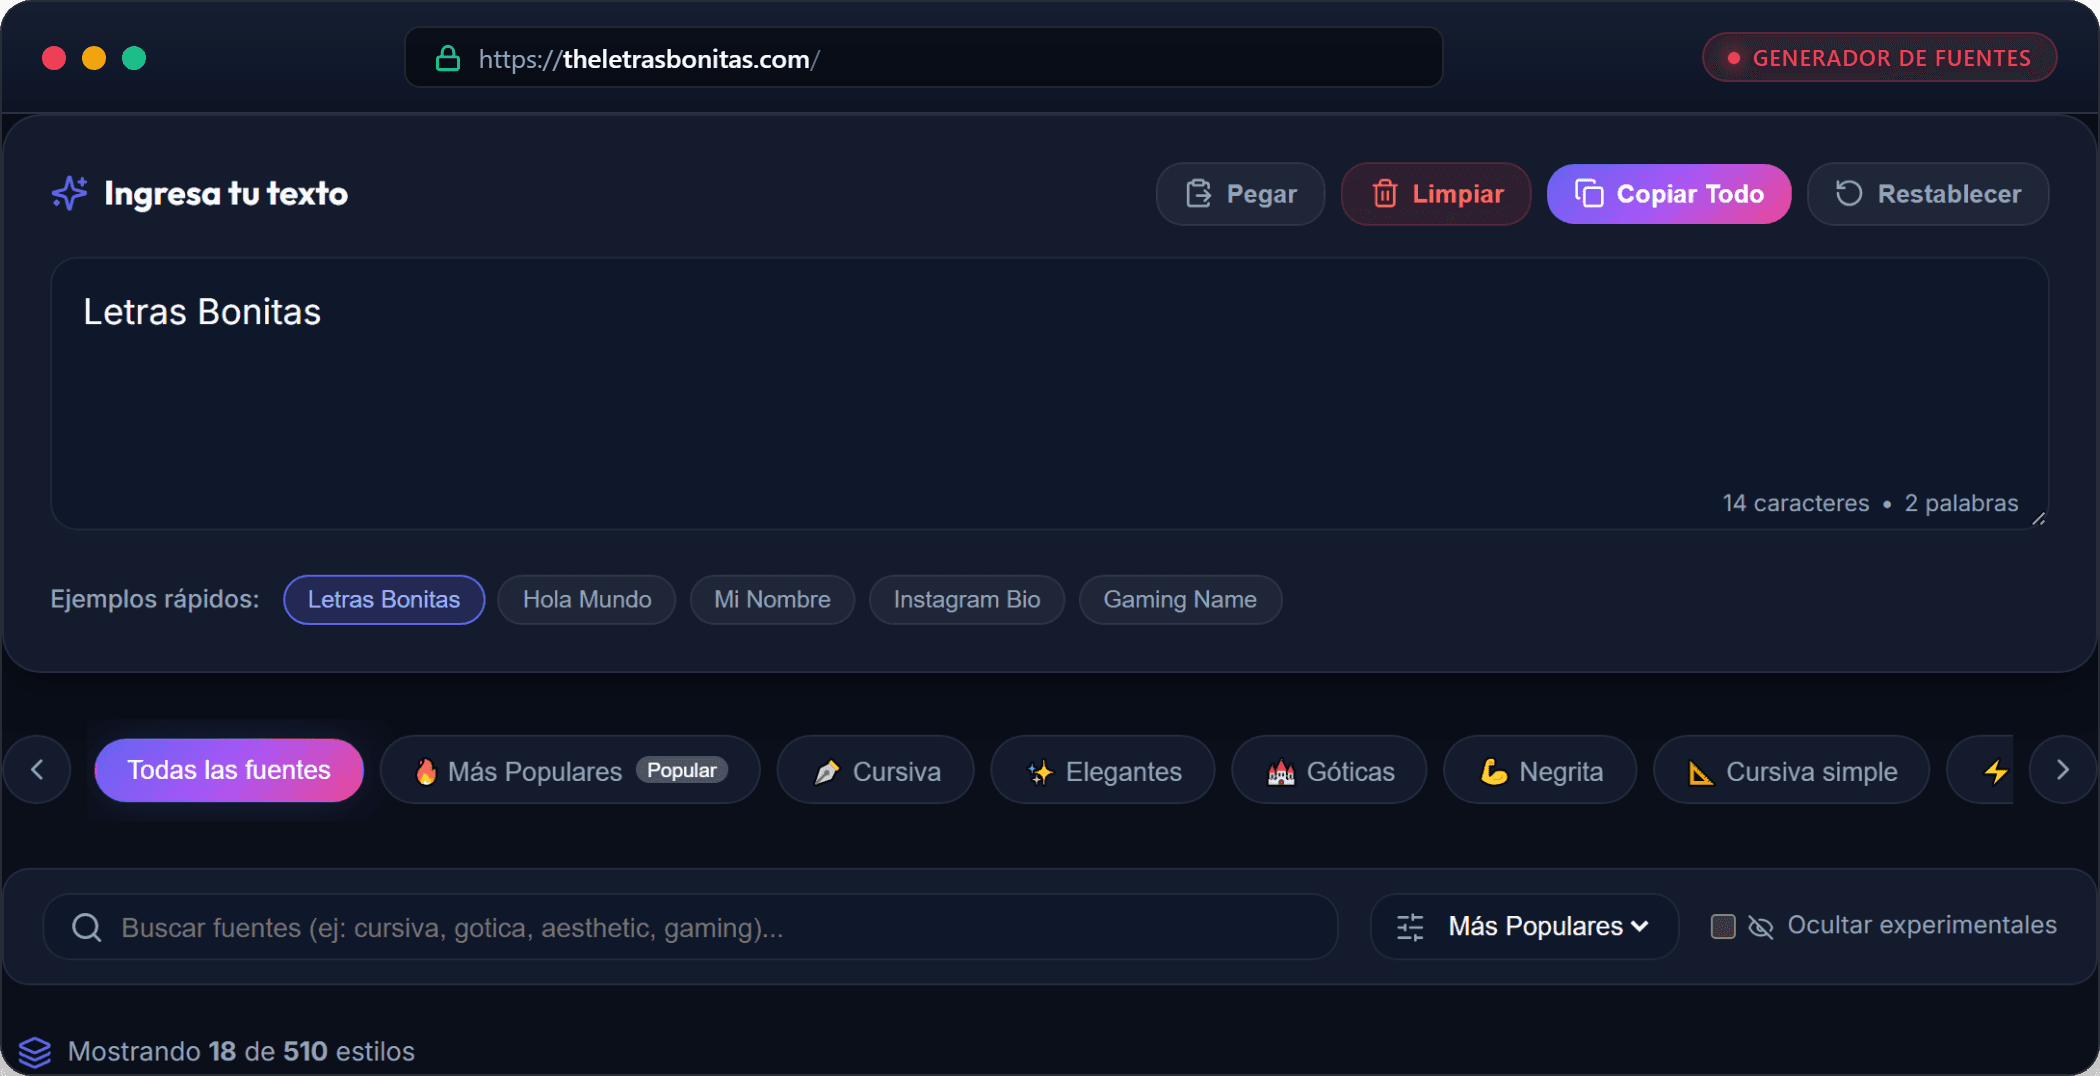The width and height of the screenshot is (2100, 1076).
Task: Open the Cursiva category tab
Action: [x=876, y=771]
